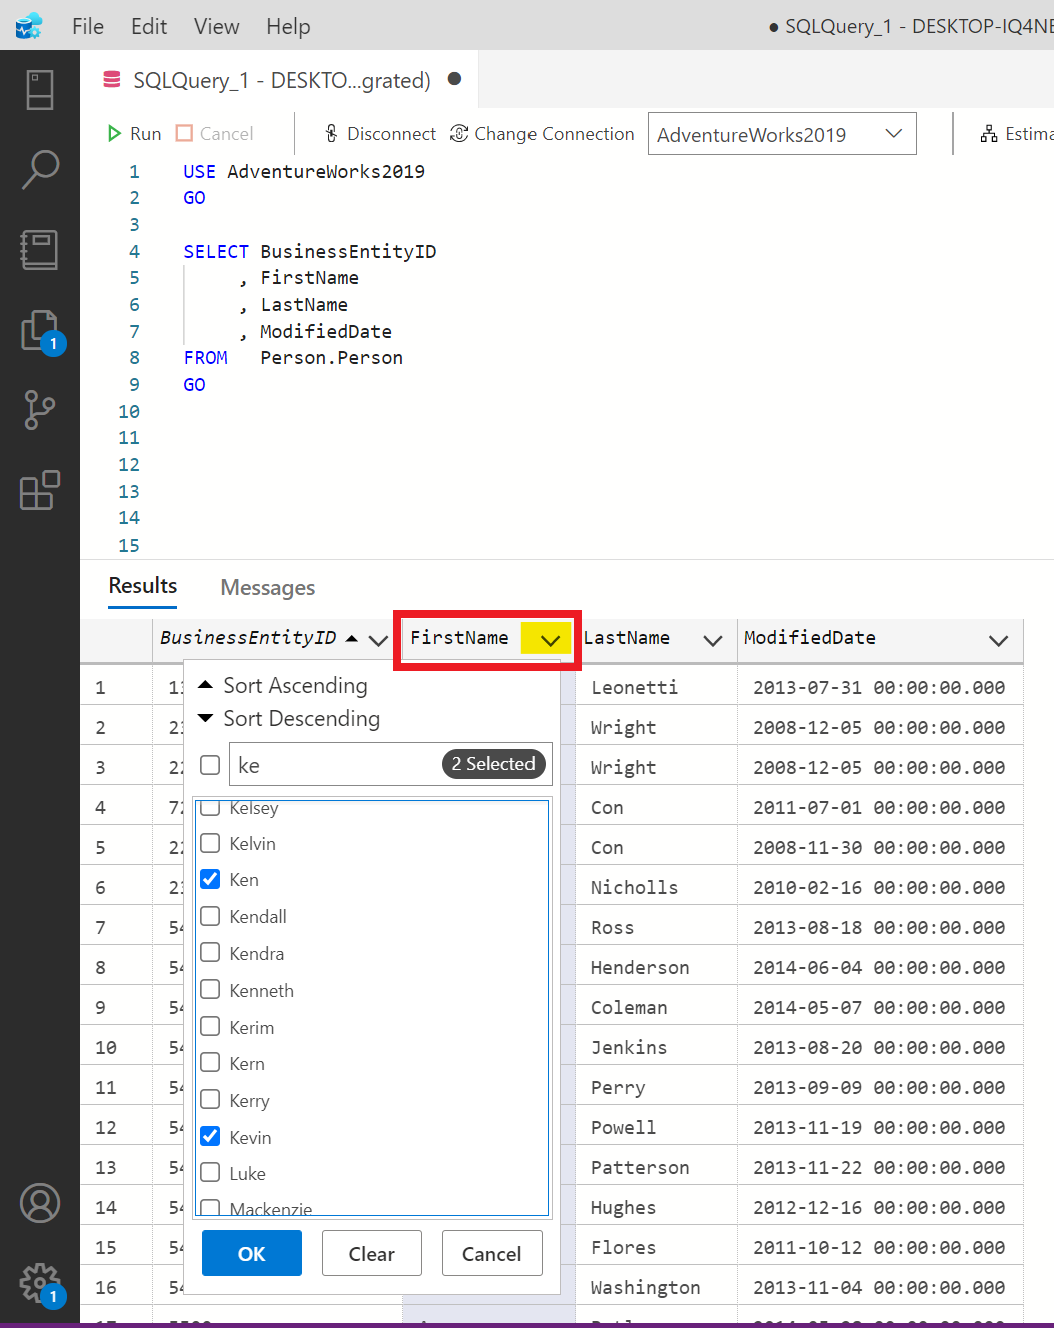Screen dimensions: 1054x1328
Task: Open the Edit menu
Action: [x=149, y=26]
